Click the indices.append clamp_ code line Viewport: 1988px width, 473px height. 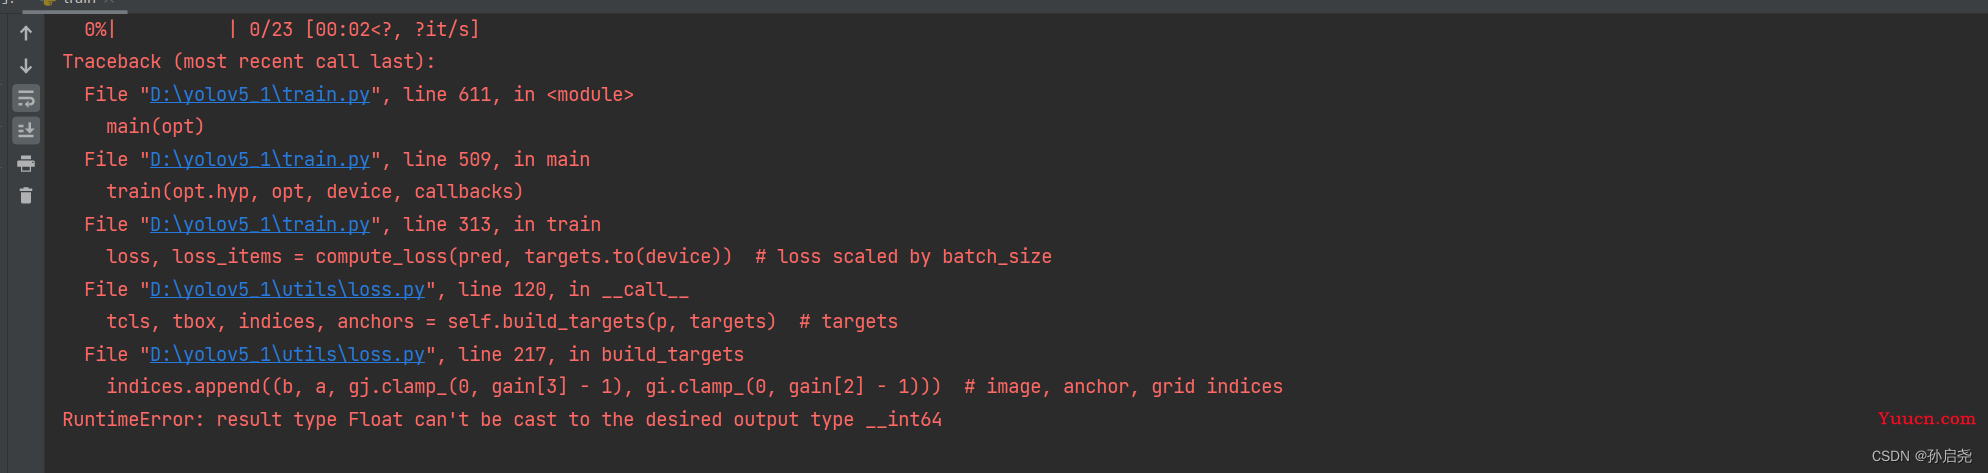[694, 387]
